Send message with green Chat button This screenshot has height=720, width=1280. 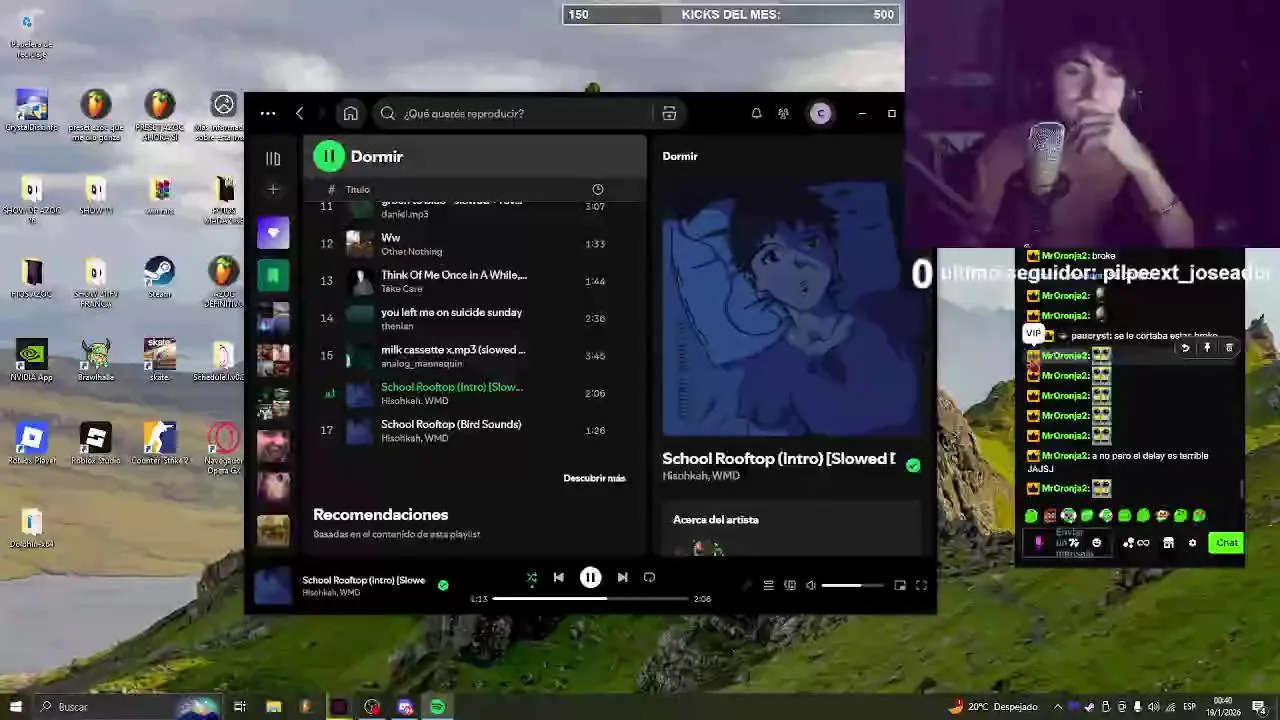1226,543
